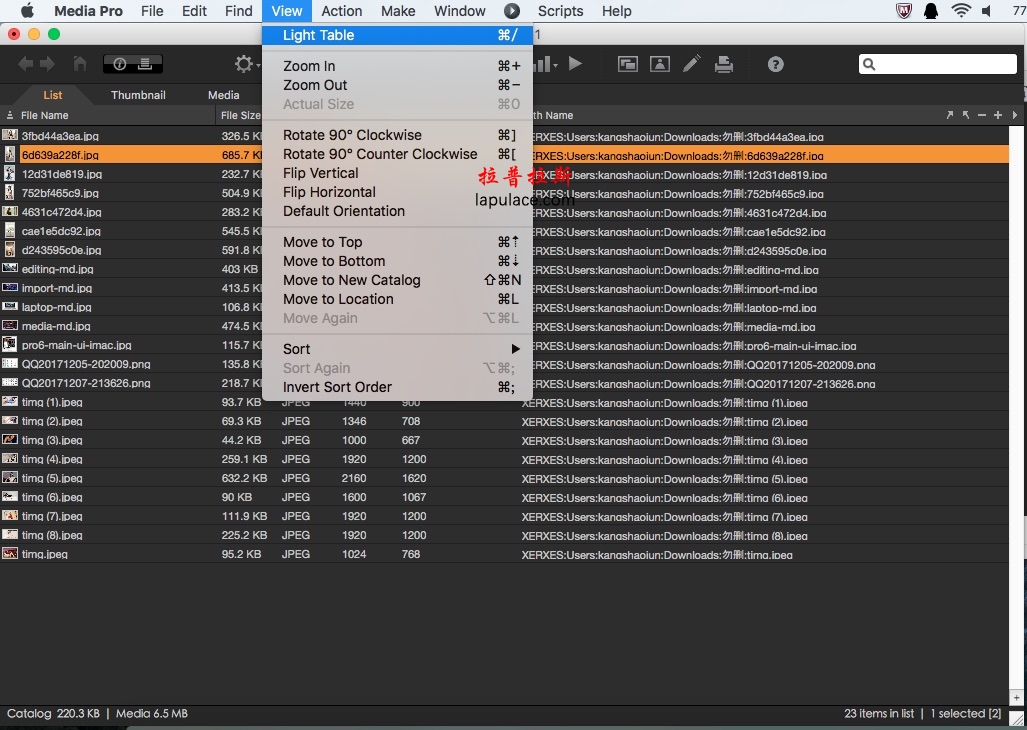Click the up-right arrow icon in column header

(950, 115)
